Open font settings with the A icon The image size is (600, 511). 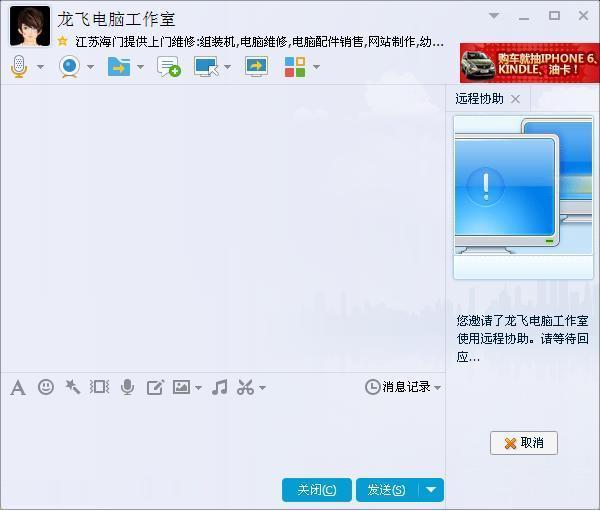coord(18,388)
